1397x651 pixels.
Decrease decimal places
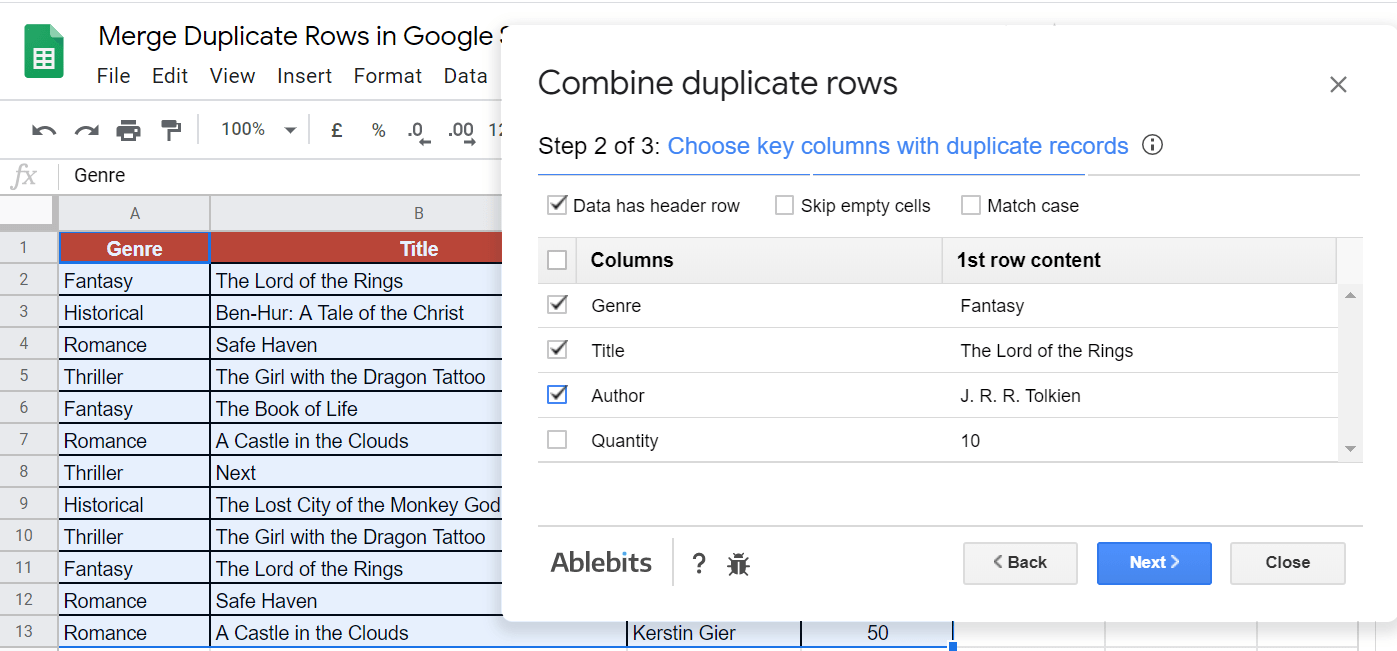(419, 130)
